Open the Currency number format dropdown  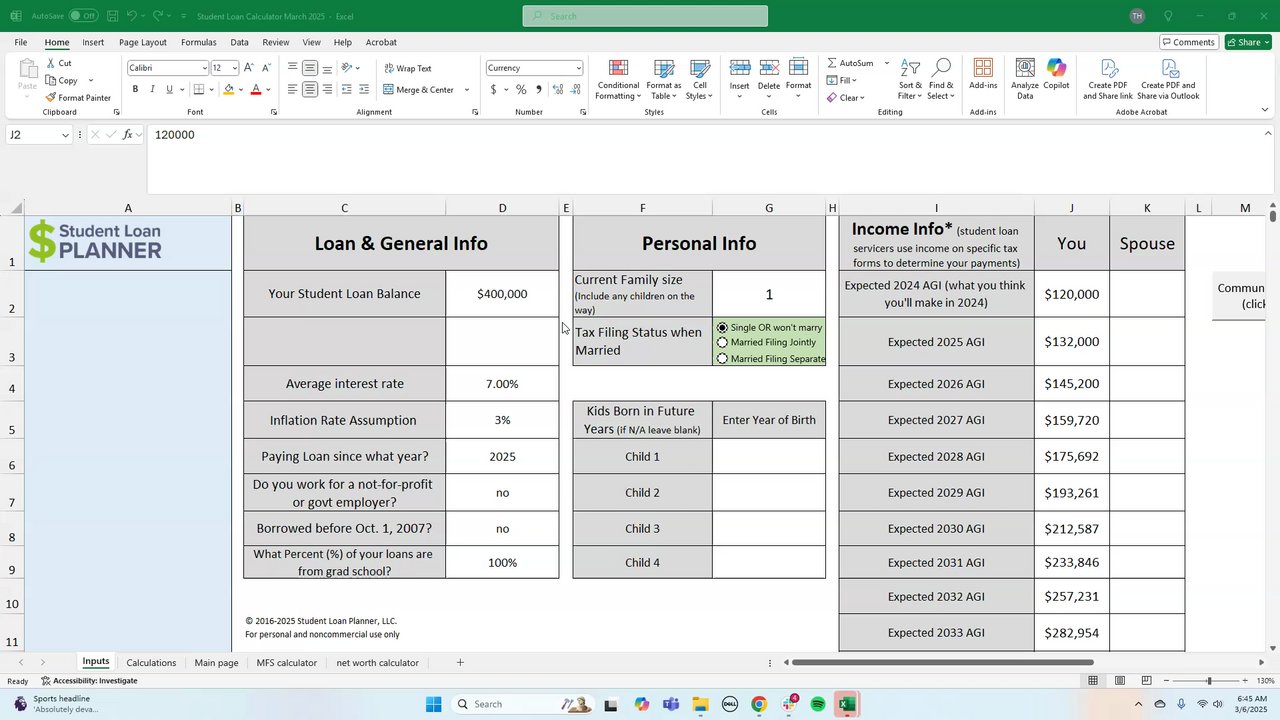click(578, 68)
